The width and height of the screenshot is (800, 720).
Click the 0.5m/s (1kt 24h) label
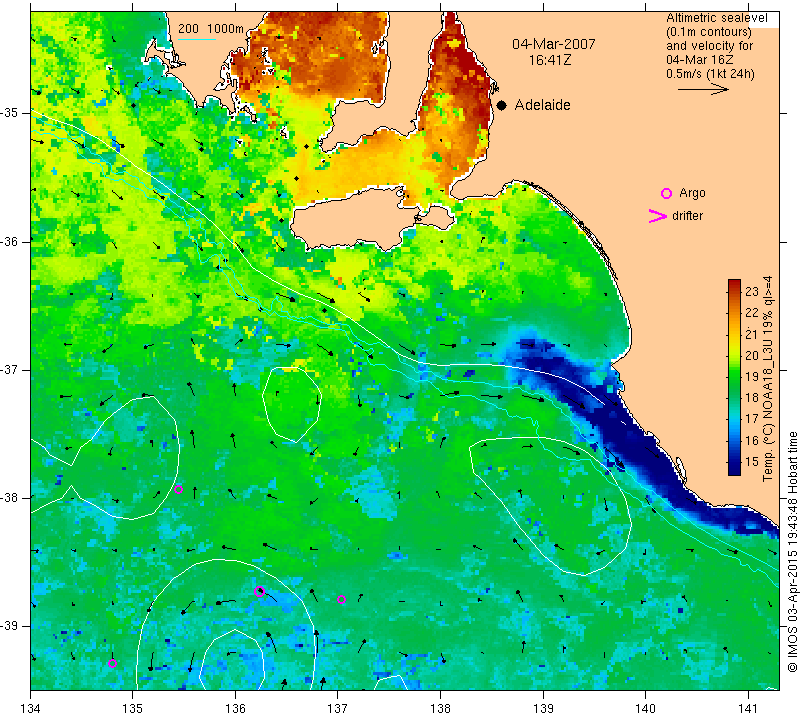point(710,74)
